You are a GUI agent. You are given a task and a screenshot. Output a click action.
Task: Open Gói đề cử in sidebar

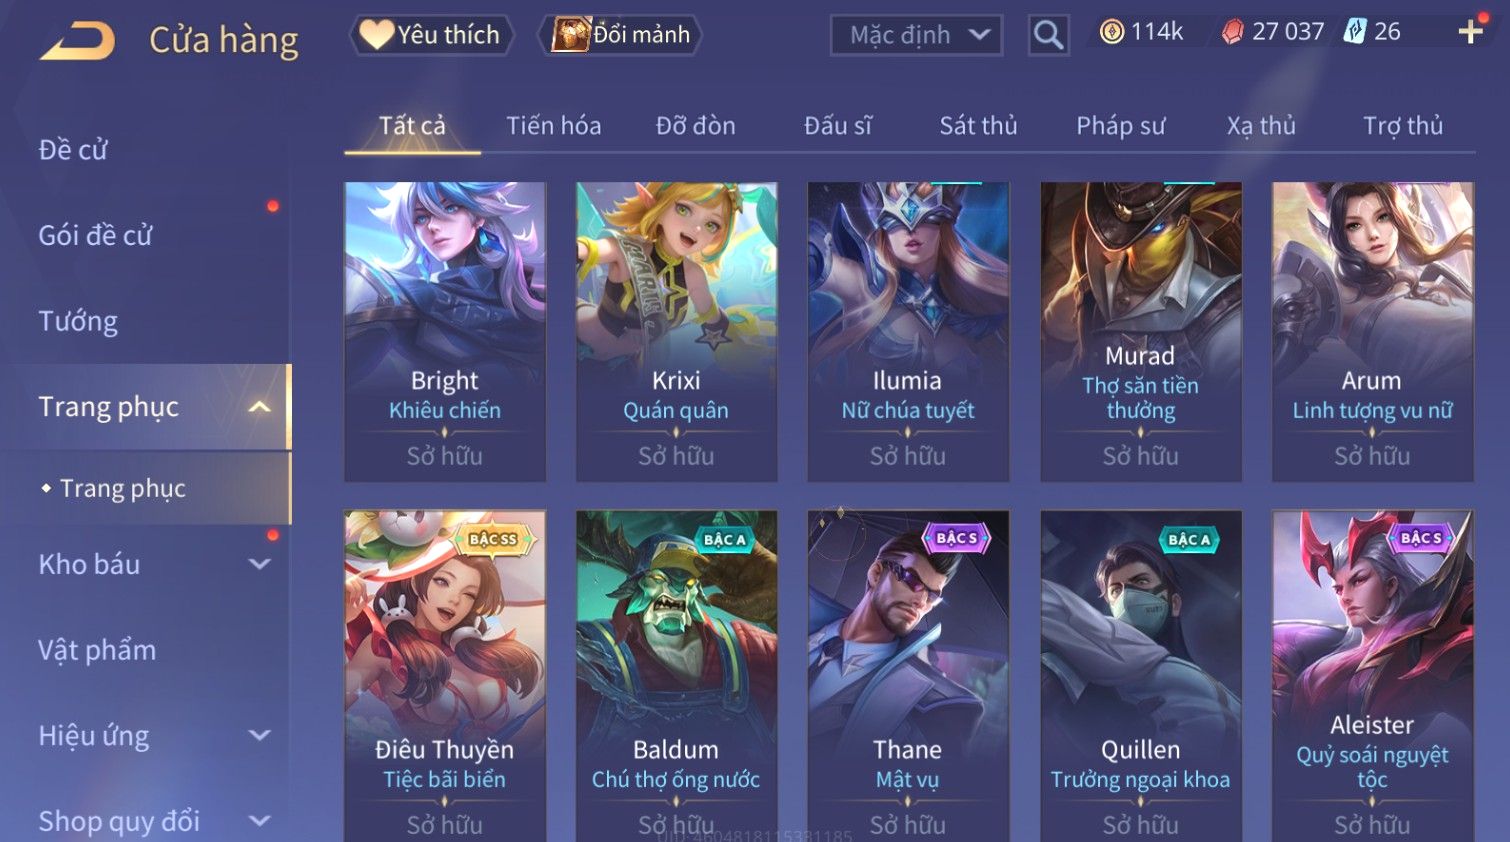tap(95, 235)
